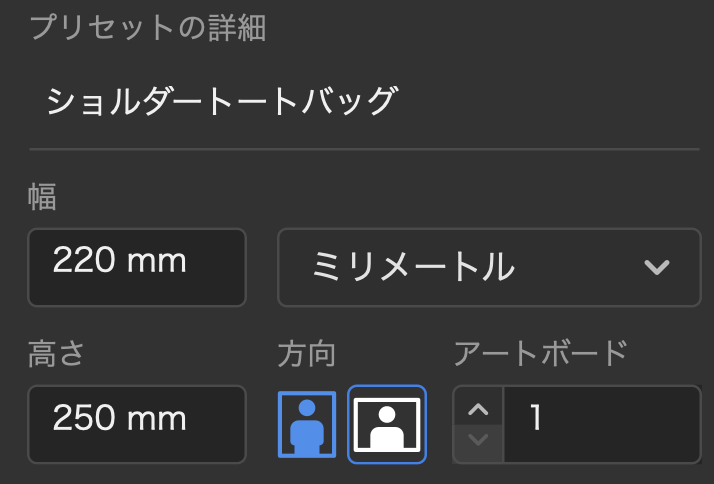Focus the width field showing 220 mm
The height and width of the screenshot is (484, 714).
coord(137,267)
